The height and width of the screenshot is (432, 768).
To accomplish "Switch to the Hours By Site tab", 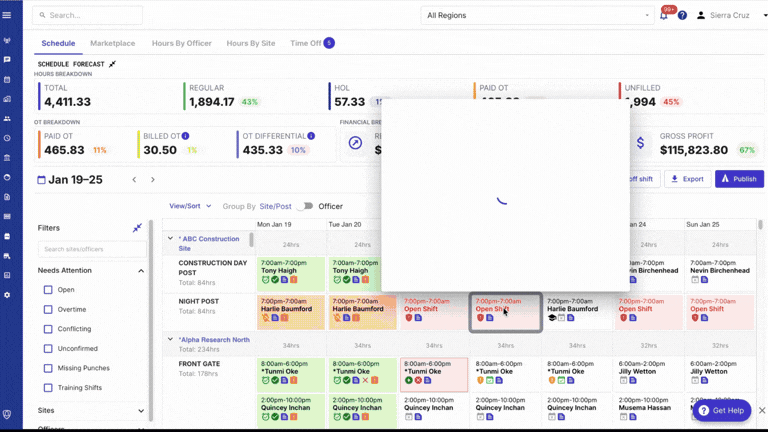I will (x=251, y=43).
